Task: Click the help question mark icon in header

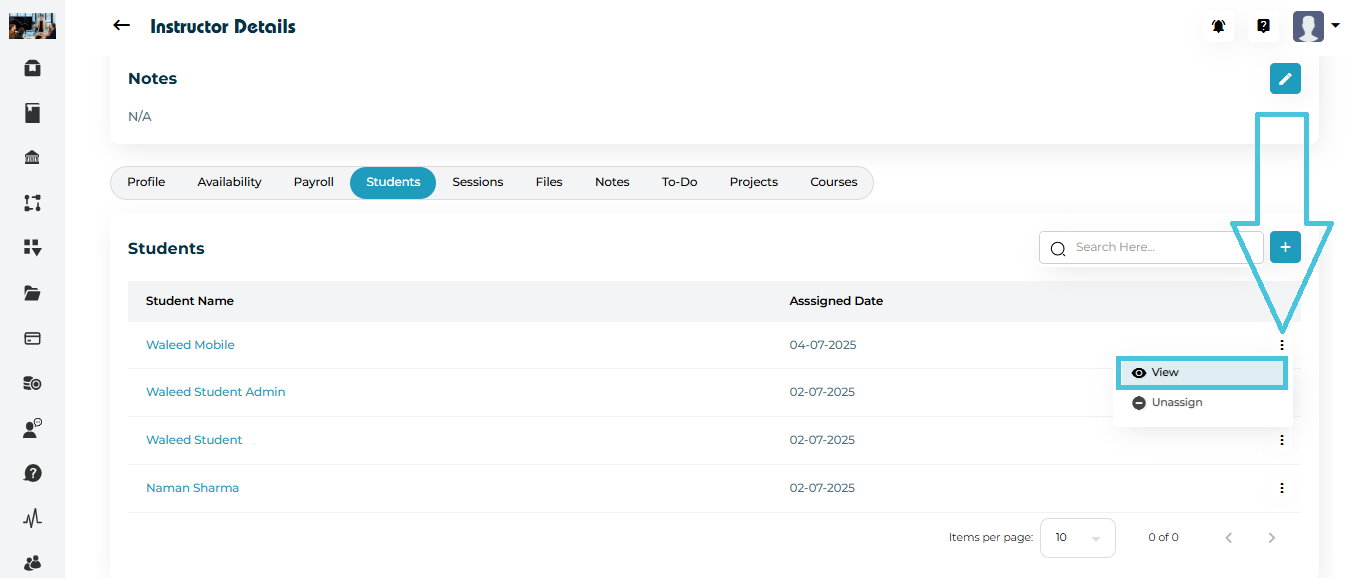Action: pos(1263,27)
